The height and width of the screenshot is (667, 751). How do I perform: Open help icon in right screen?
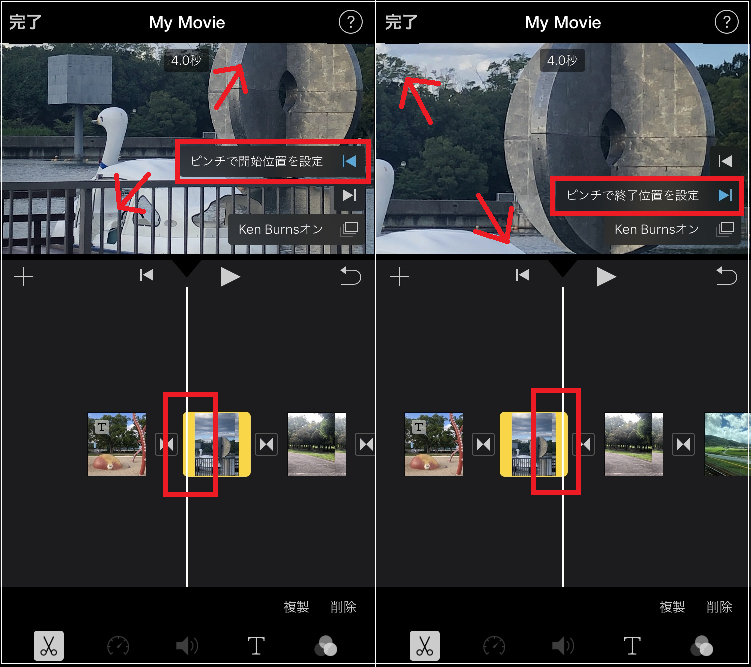tap(727, 22)
